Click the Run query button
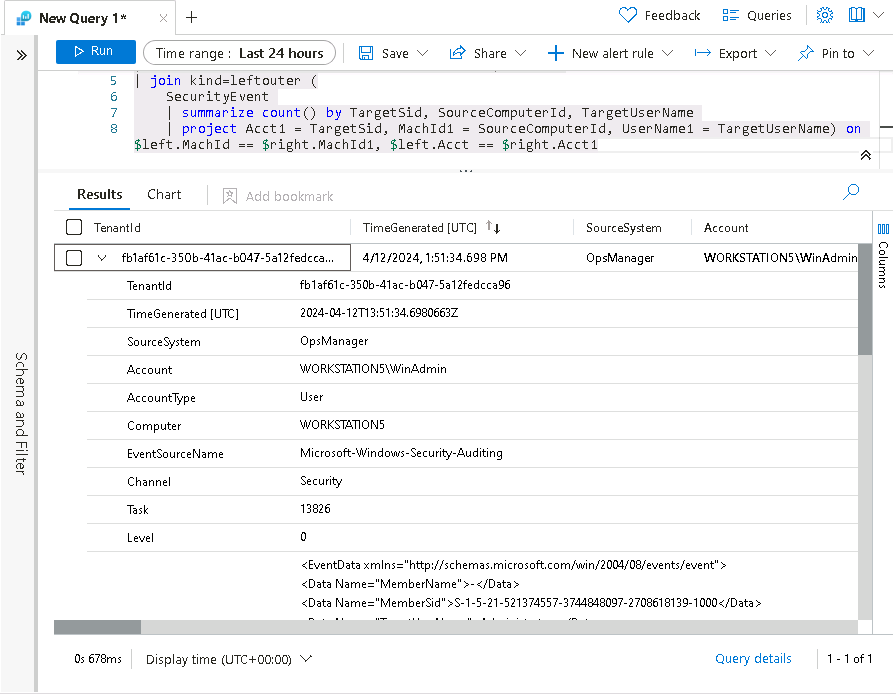896x694 pixels. 95,51
